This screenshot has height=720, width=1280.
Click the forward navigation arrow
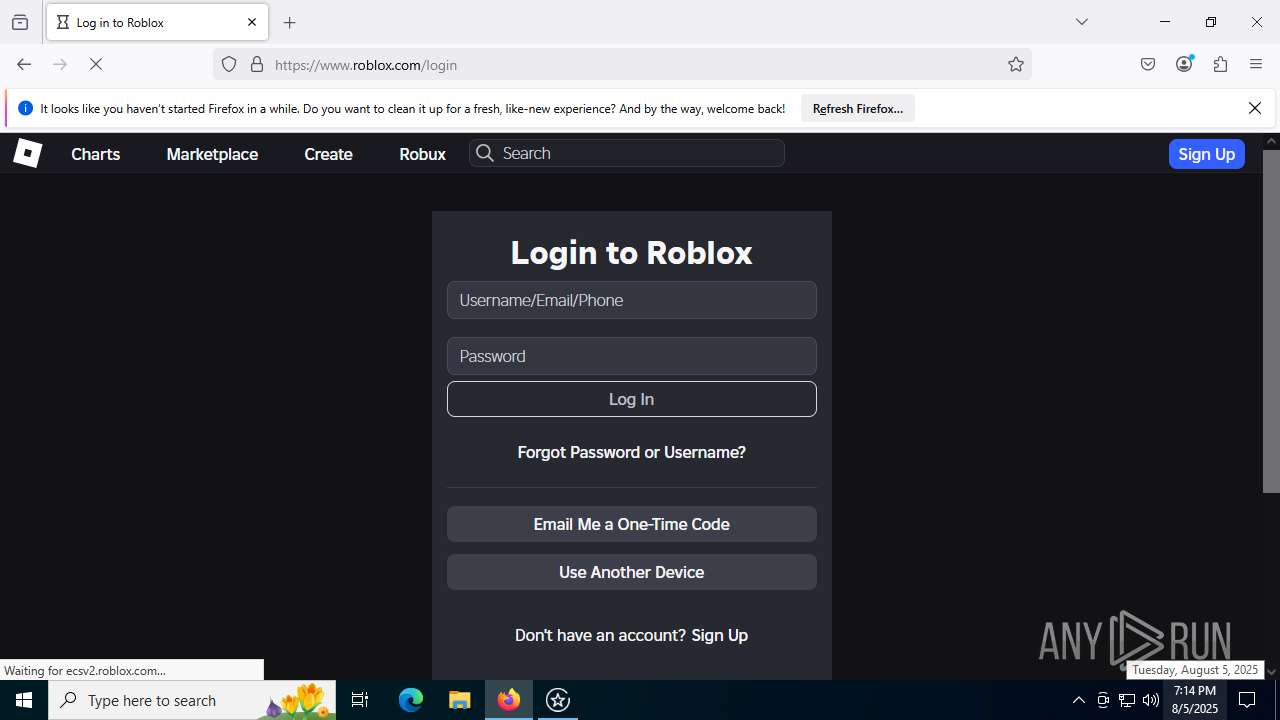[x=60, y=64]
